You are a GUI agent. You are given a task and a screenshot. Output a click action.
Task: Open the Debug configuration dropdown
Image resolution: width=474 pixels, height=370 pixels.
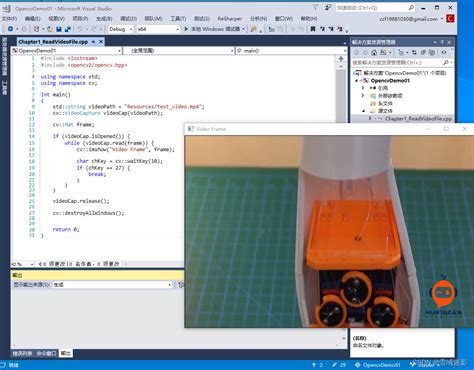coord(121,29)
